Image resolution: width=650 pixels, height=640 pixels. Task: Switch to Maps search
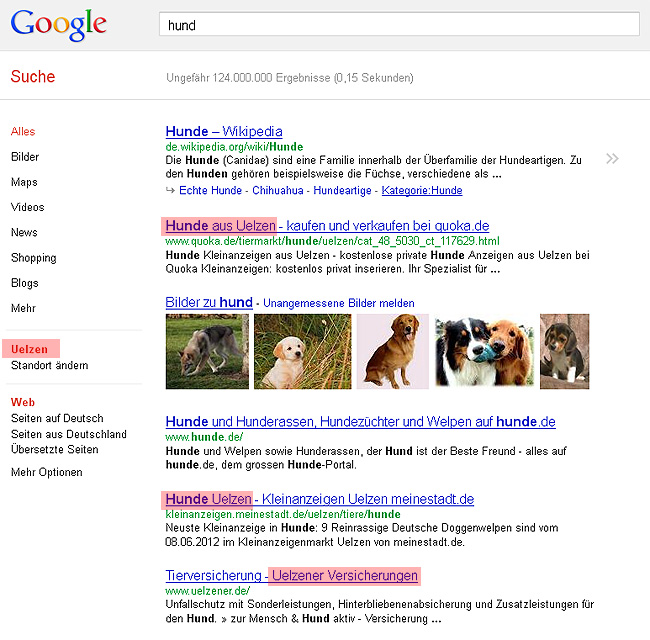point(24,182)
